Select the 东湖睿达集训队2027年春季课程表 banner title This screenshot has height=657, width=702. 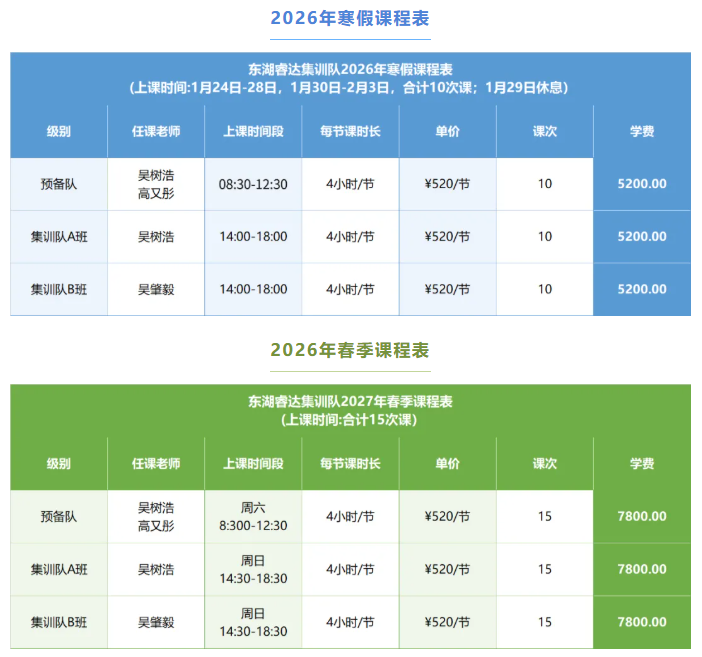[x=350, y=402]
